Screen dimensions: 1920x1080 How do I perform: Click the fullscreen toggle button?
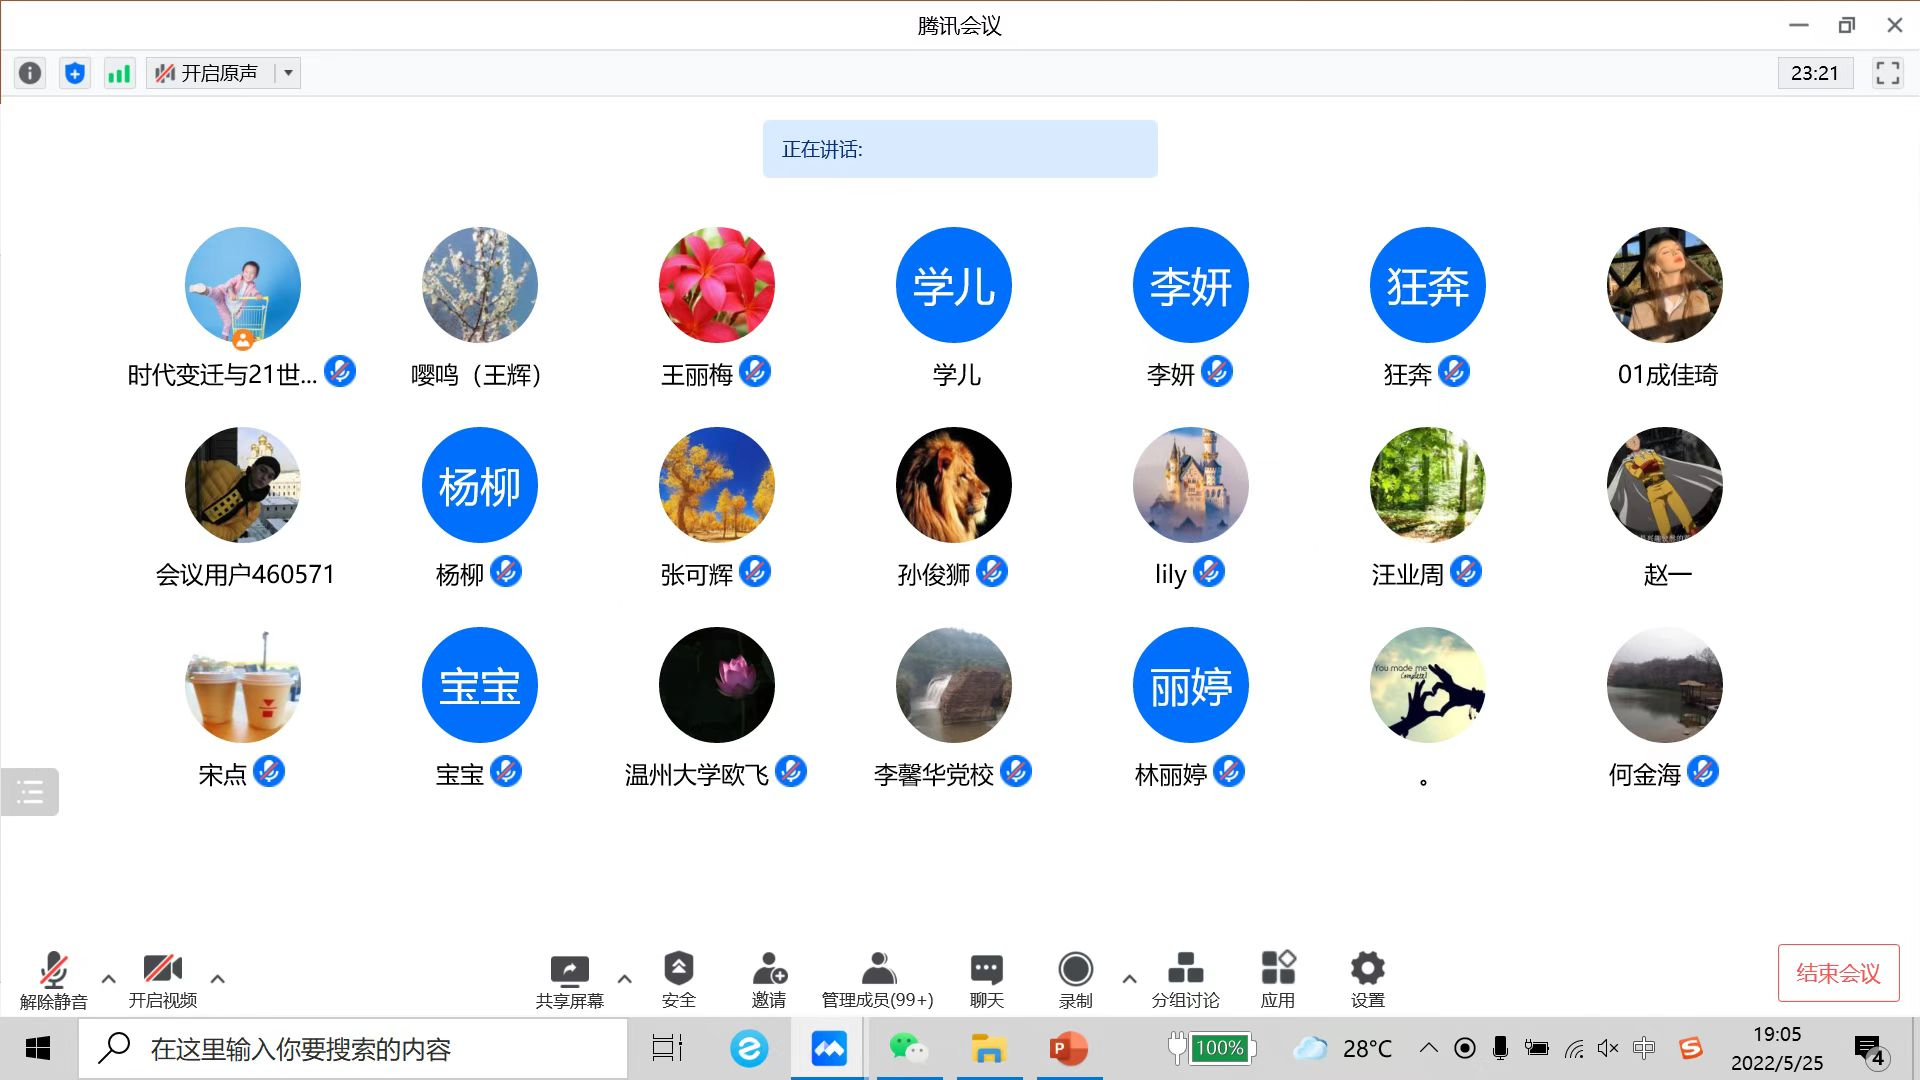pyautogui.click(x=1887, y=73)
